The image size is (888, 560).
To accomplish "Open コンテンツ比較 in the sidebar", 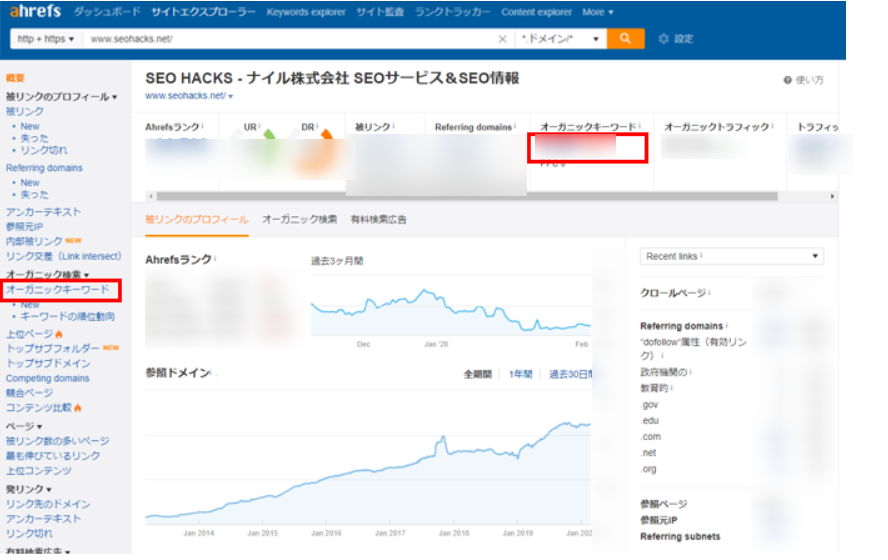I will [x=39, y=407].
